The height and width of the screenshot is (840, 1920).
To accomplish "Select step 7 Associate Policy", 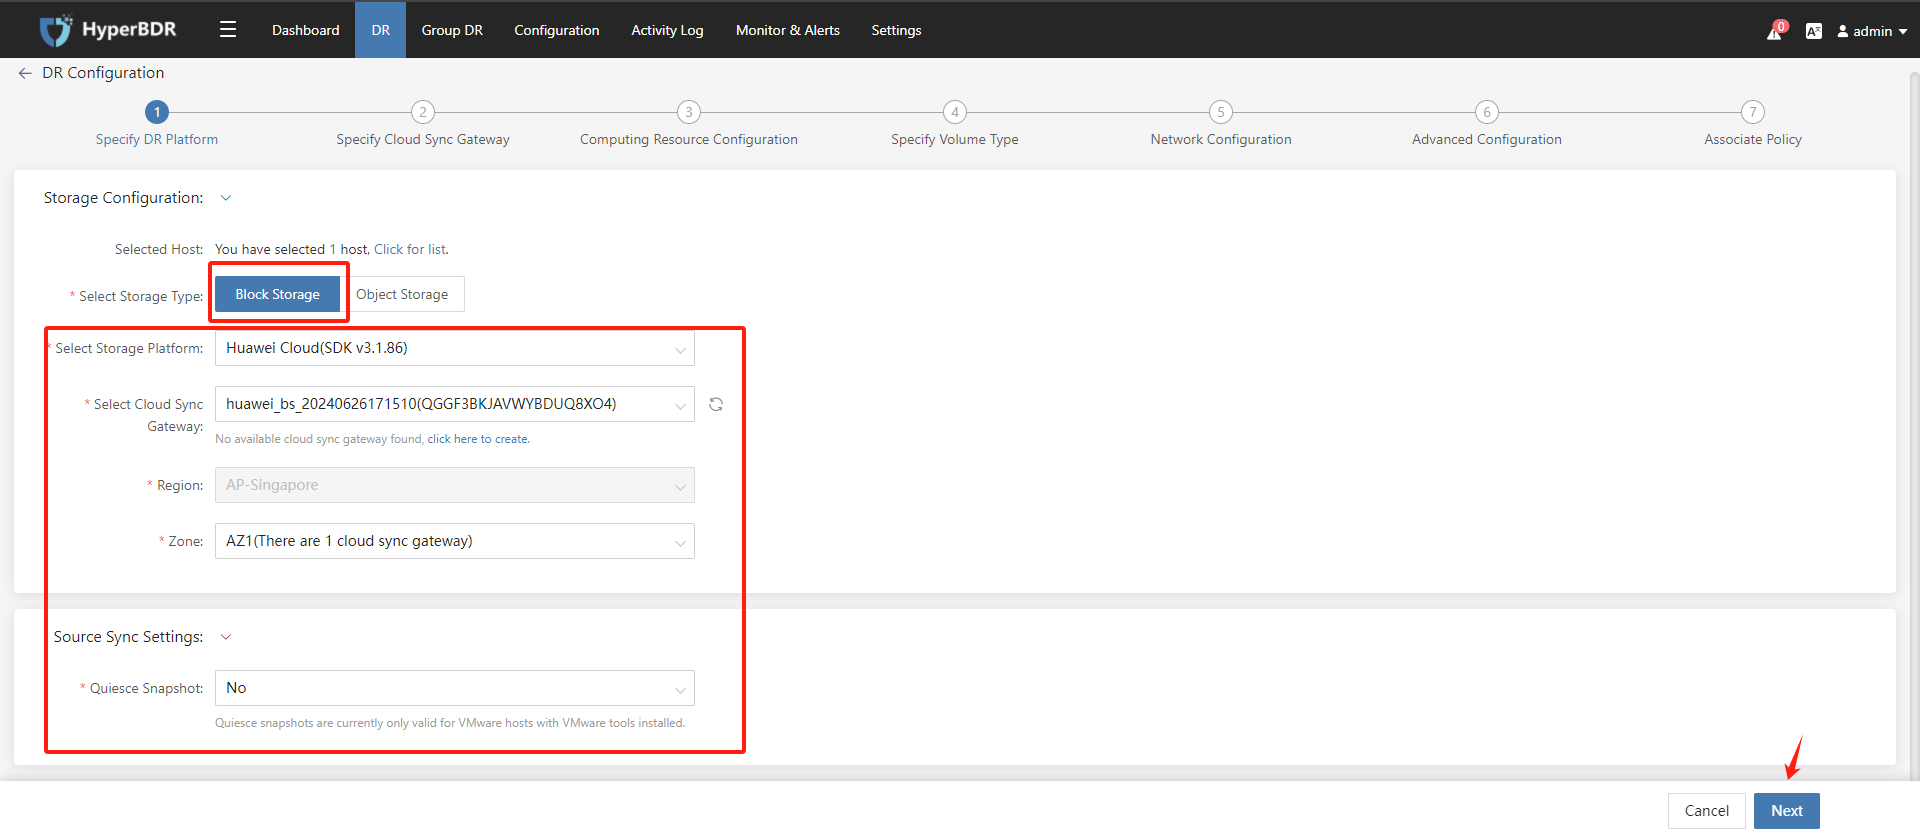I will coord(1753,124).
